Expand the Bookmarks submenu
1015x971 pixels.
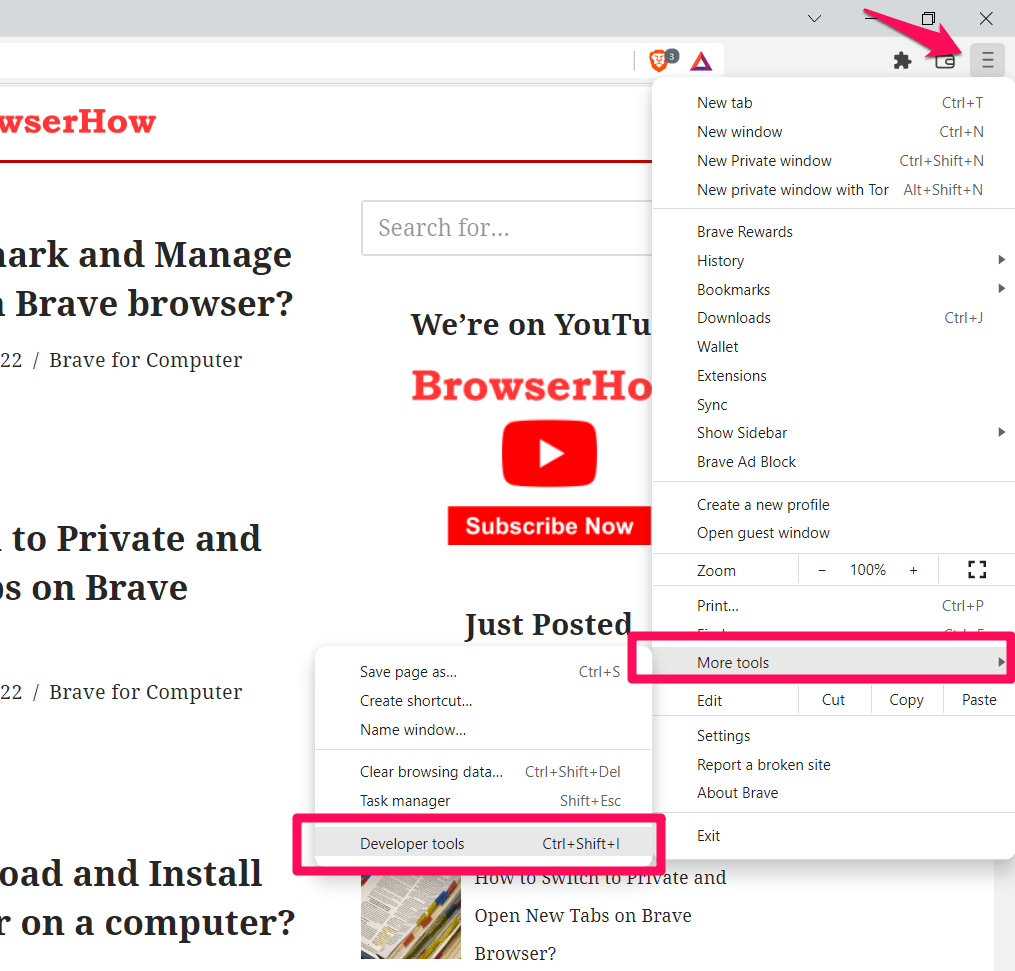tap(834, 289)
